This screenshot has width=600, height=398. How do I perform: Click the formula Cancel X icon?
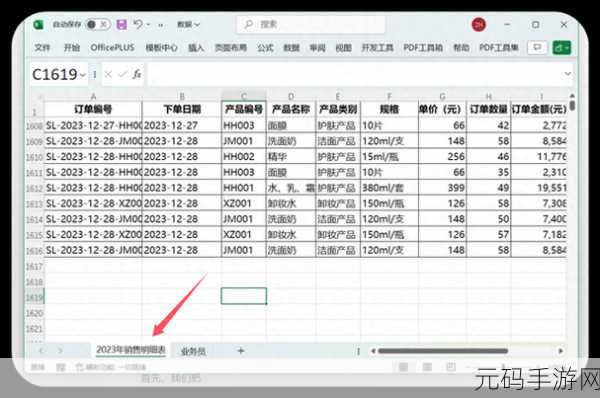[x=108, y=74]
